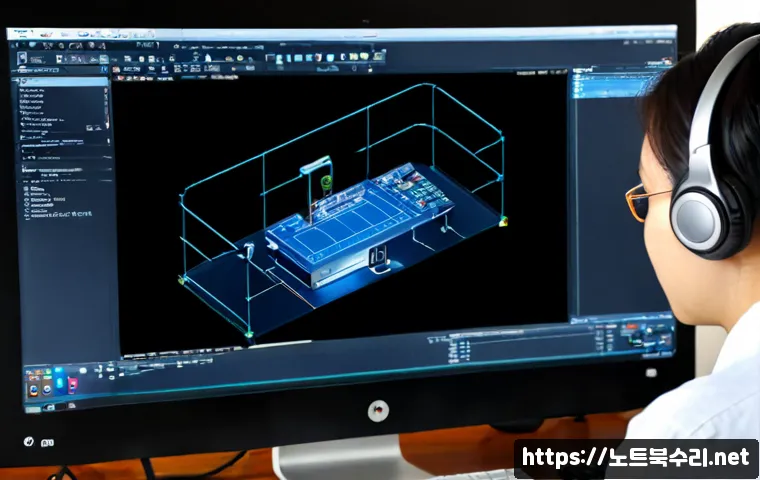Viewport: 760px width, 480px height.
Task: Click the green circular gizmo above the 3D model
Action: (327, 182)
